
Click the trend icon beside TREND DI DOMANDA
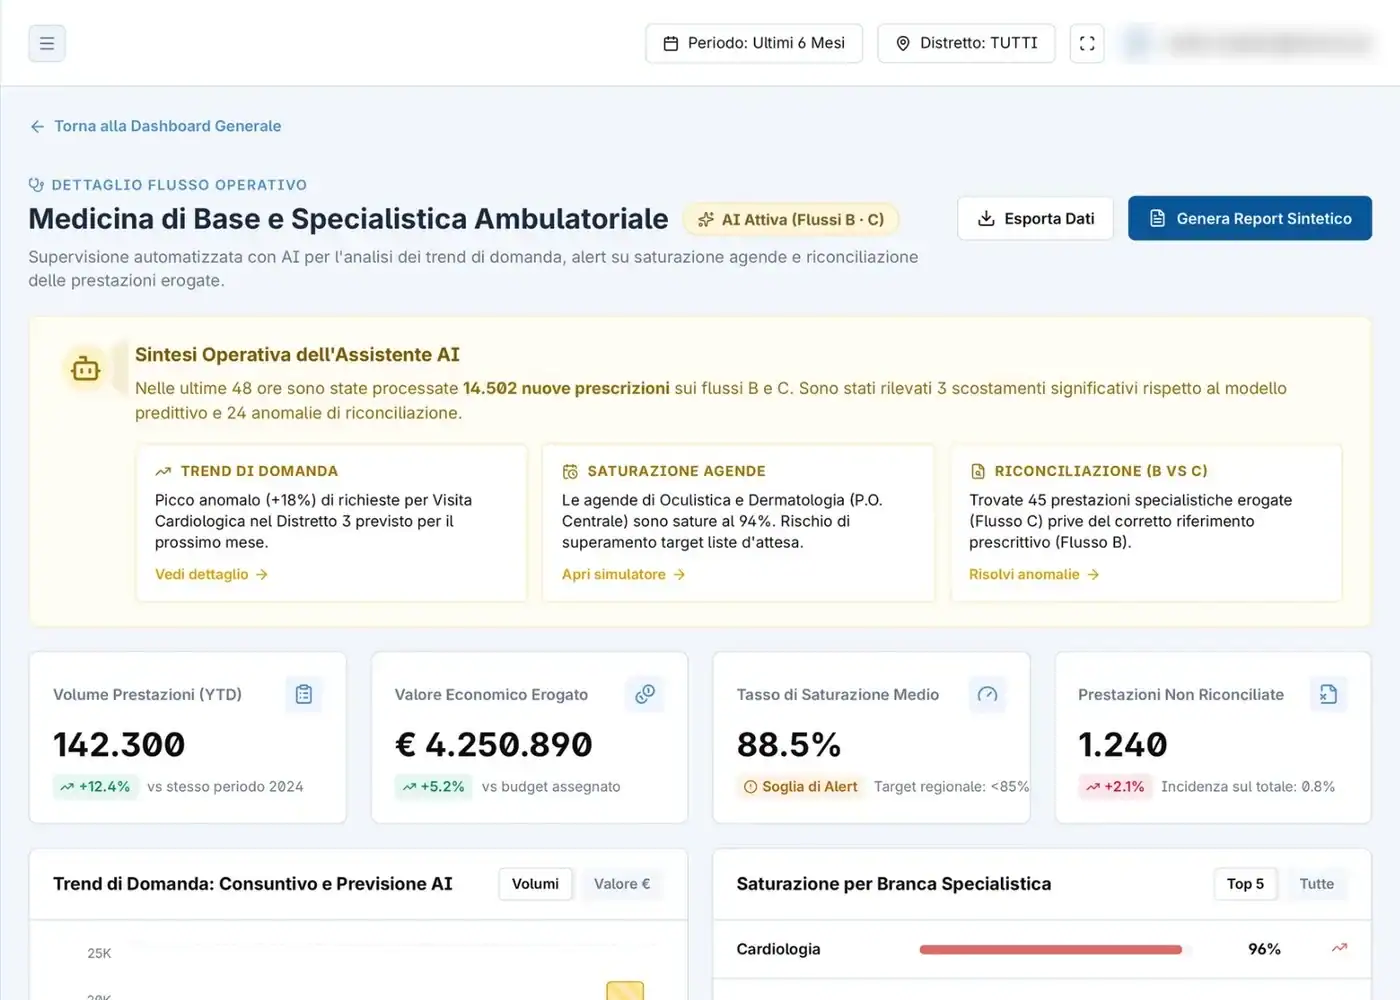coord(163,471)
